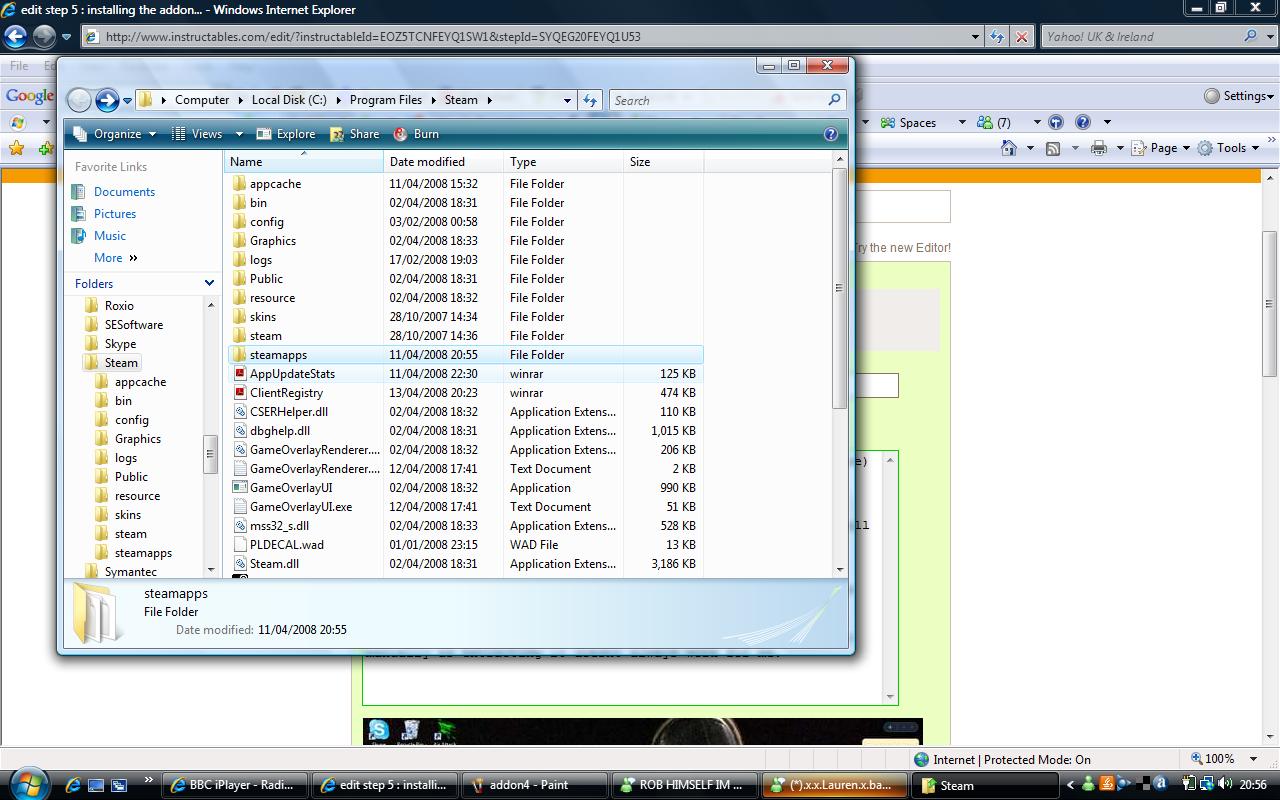
Task: Click the IE print icon
Action: point(1099,148)
